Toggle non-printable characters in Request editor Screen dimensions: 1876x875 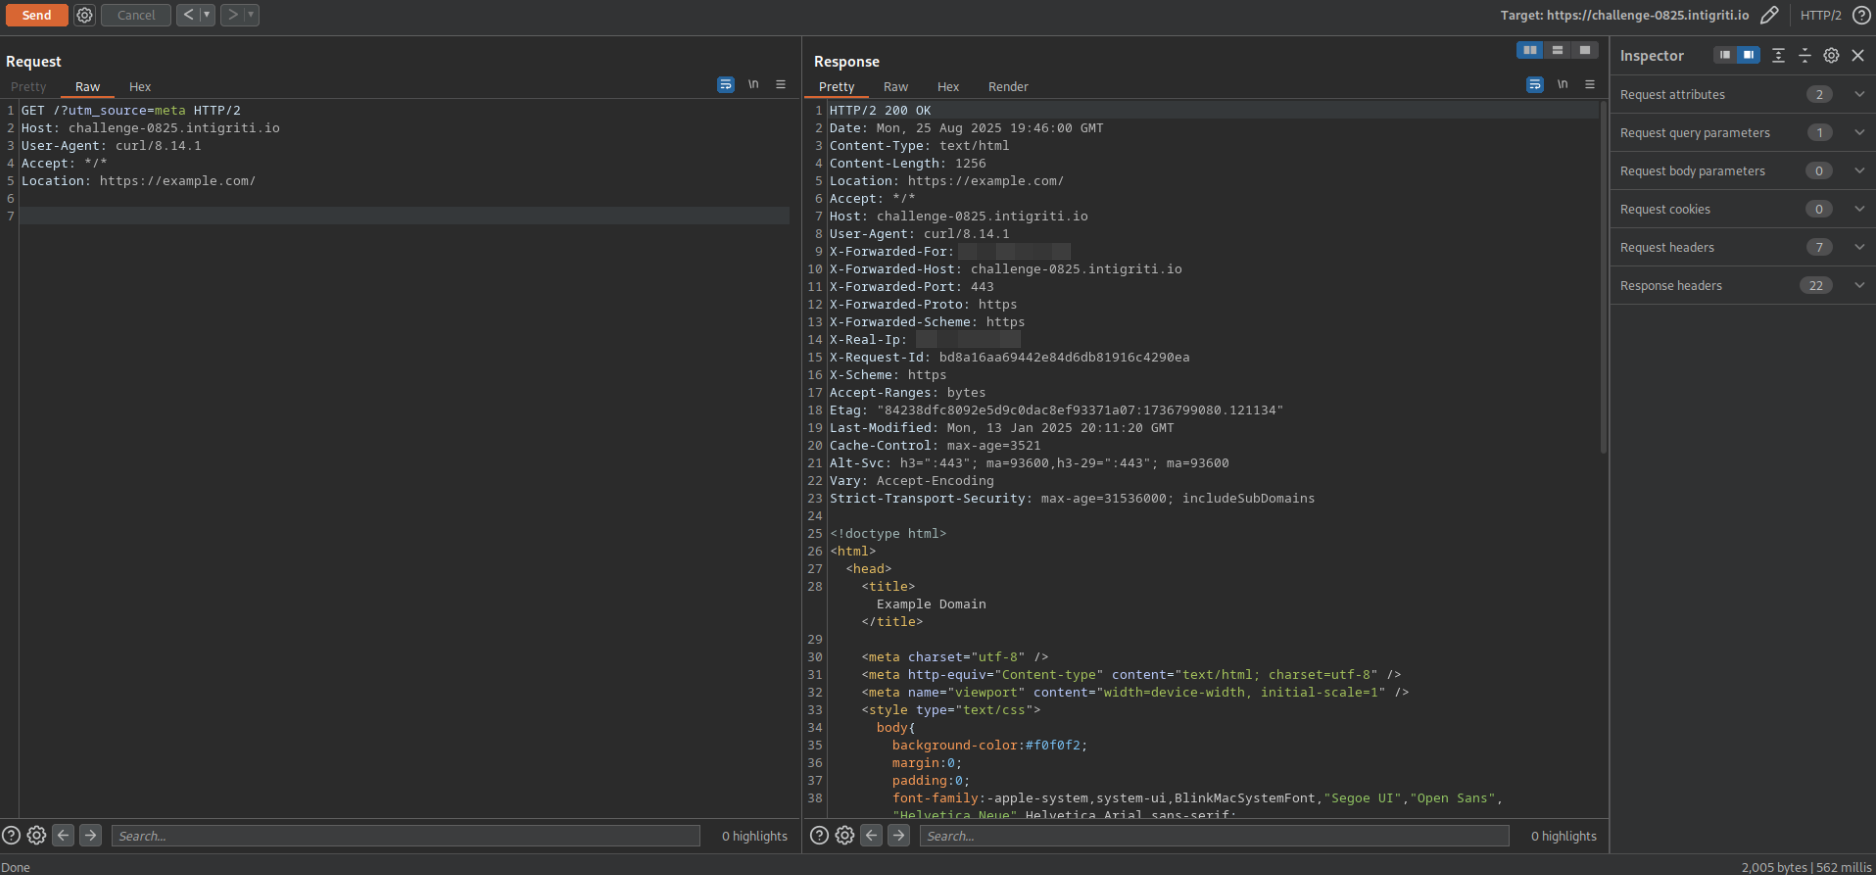click(x=753, y=85)
